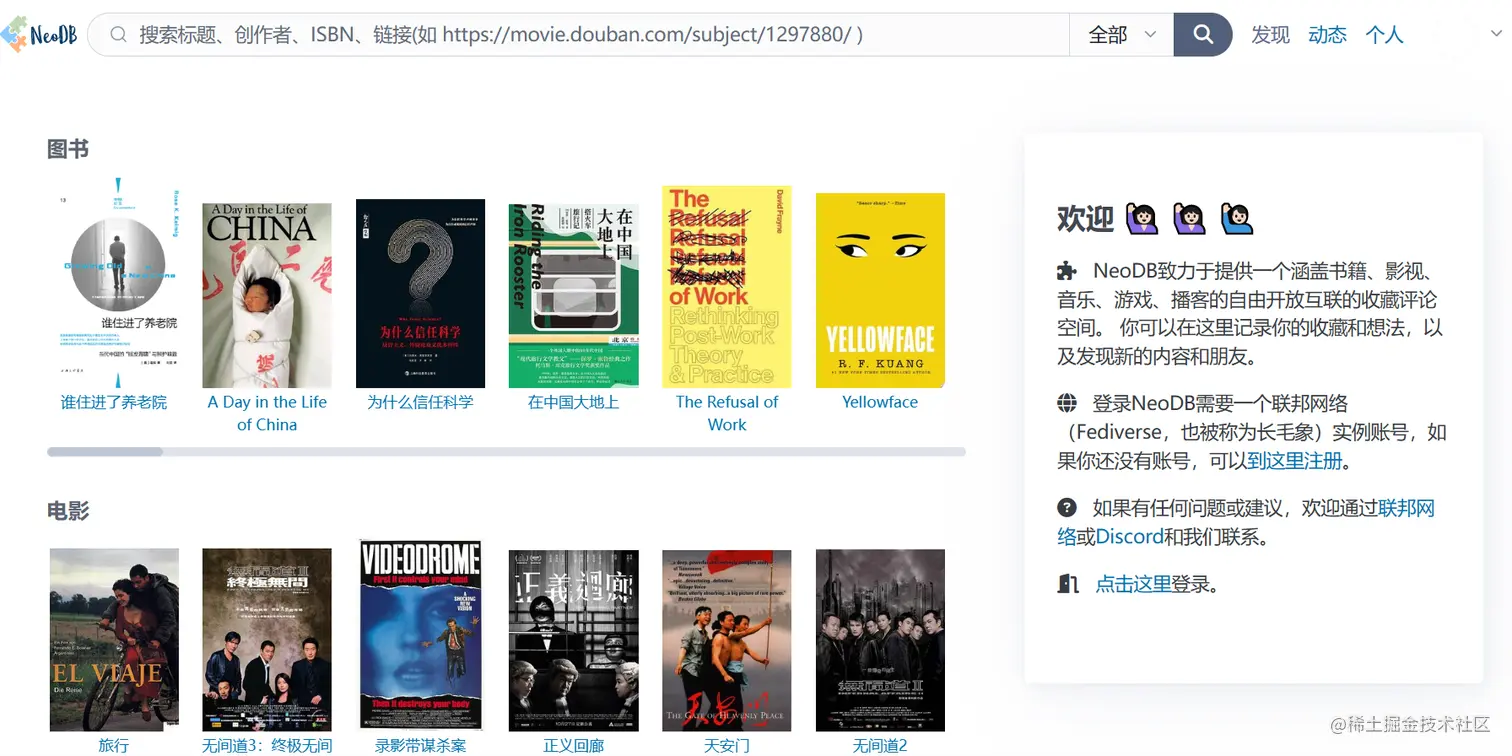Click the question mark icon in welcome panel
Image resolution: width=1512 pixels, height=756 pixels.
point(1067,507)
